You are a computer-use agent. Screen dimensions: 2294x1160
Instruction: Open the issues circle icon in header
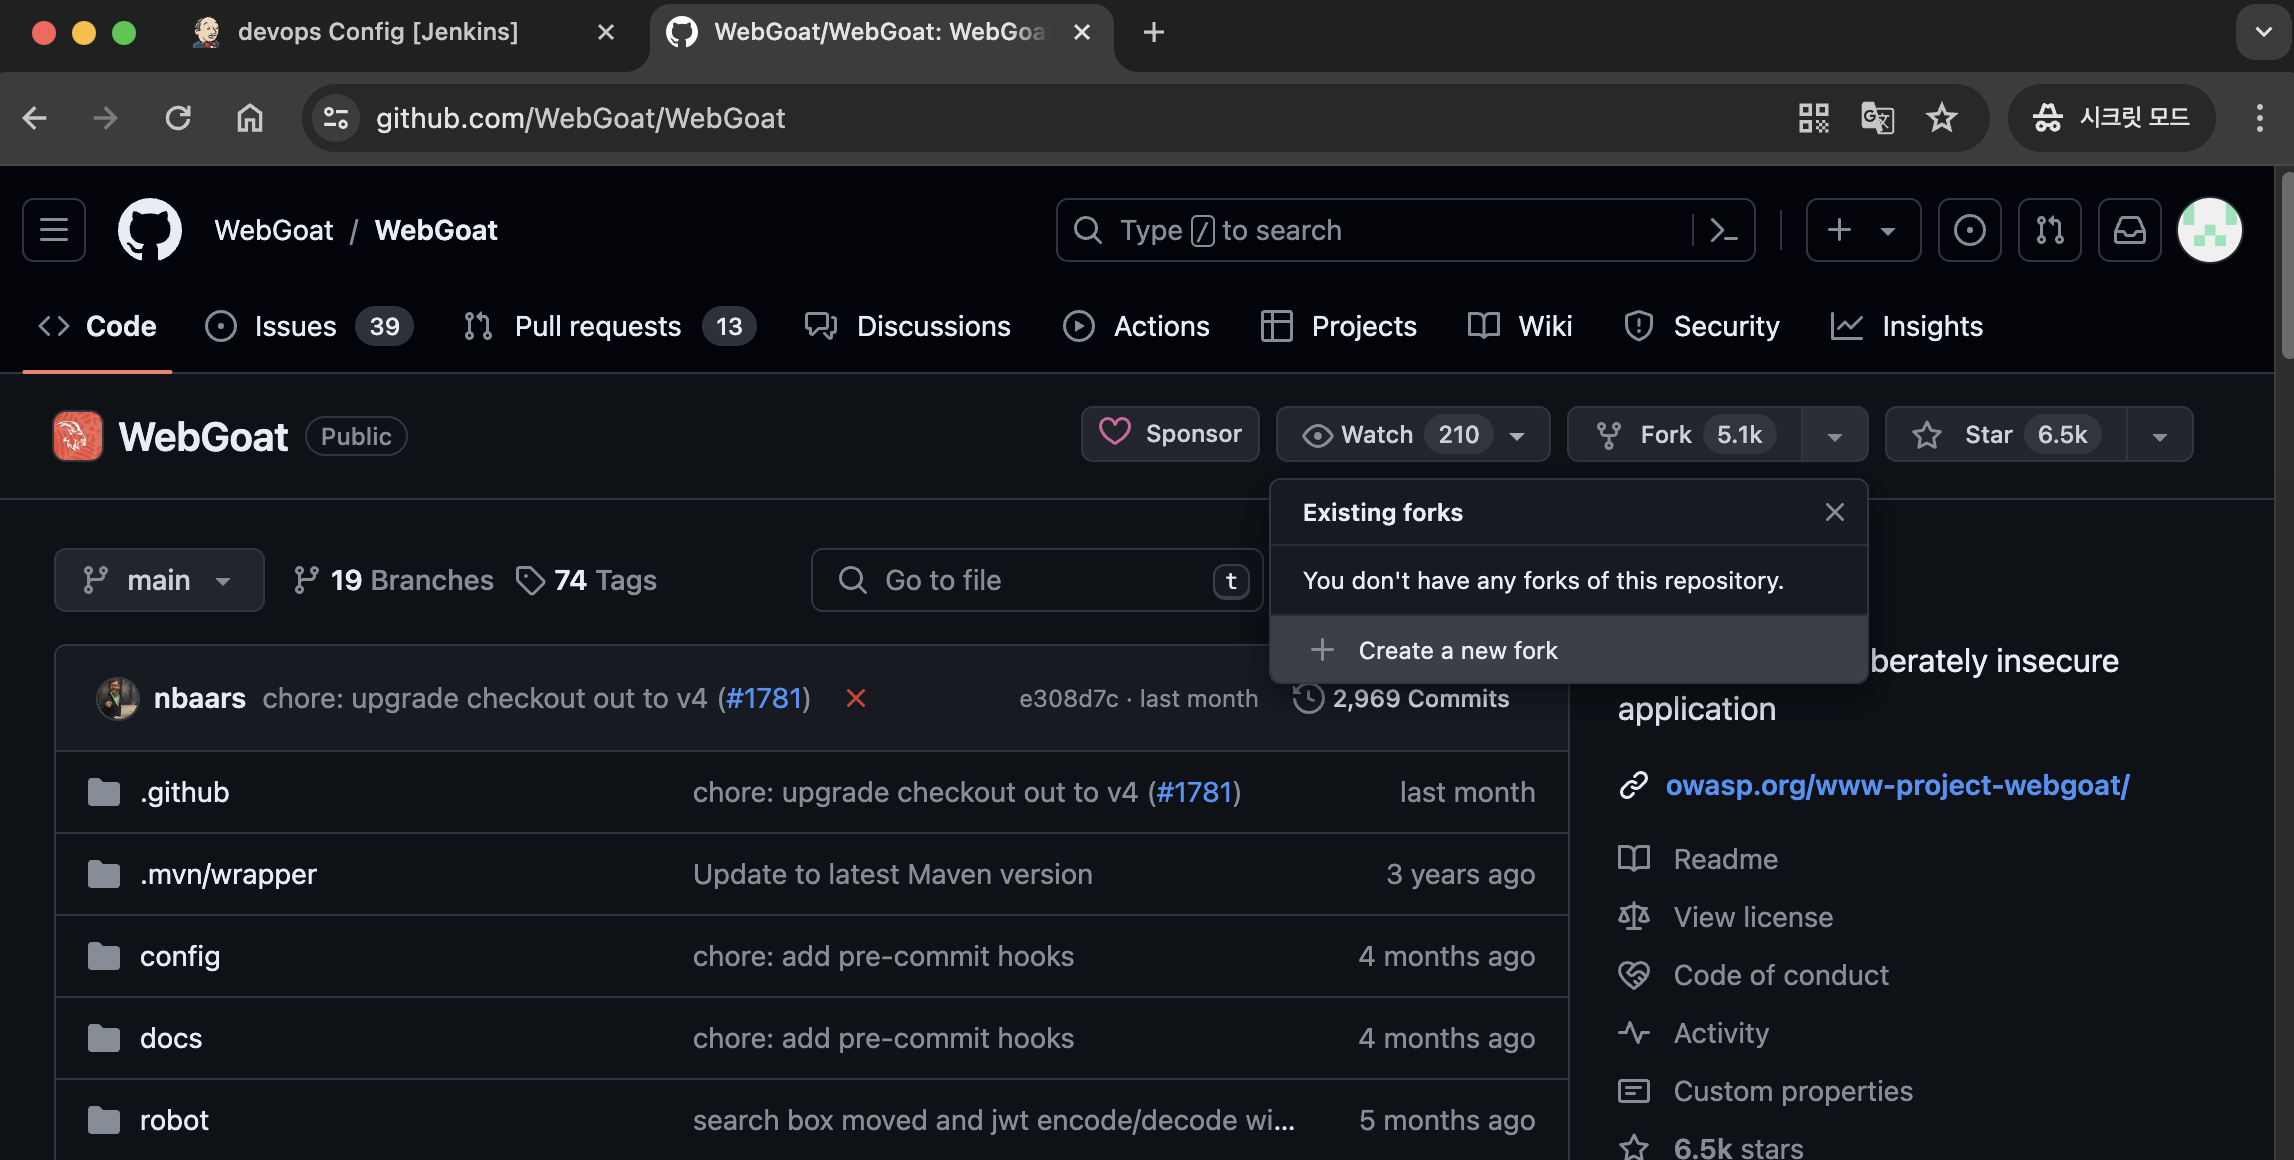click(x=1969, y=230)
